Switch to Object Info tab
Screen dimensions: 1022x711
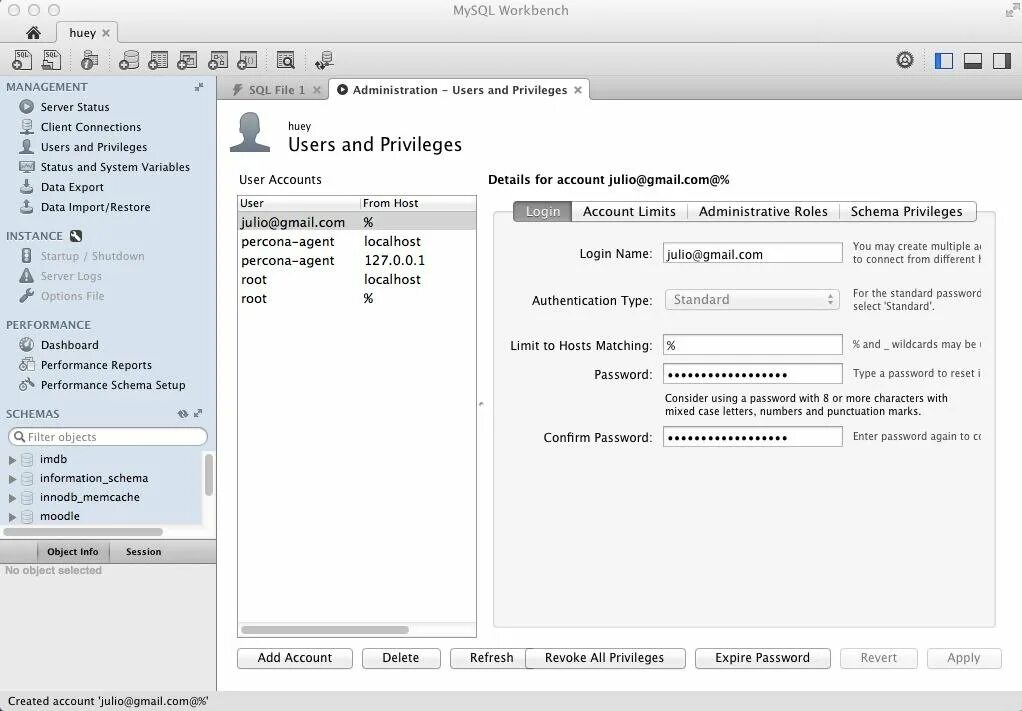coord(72,551)
